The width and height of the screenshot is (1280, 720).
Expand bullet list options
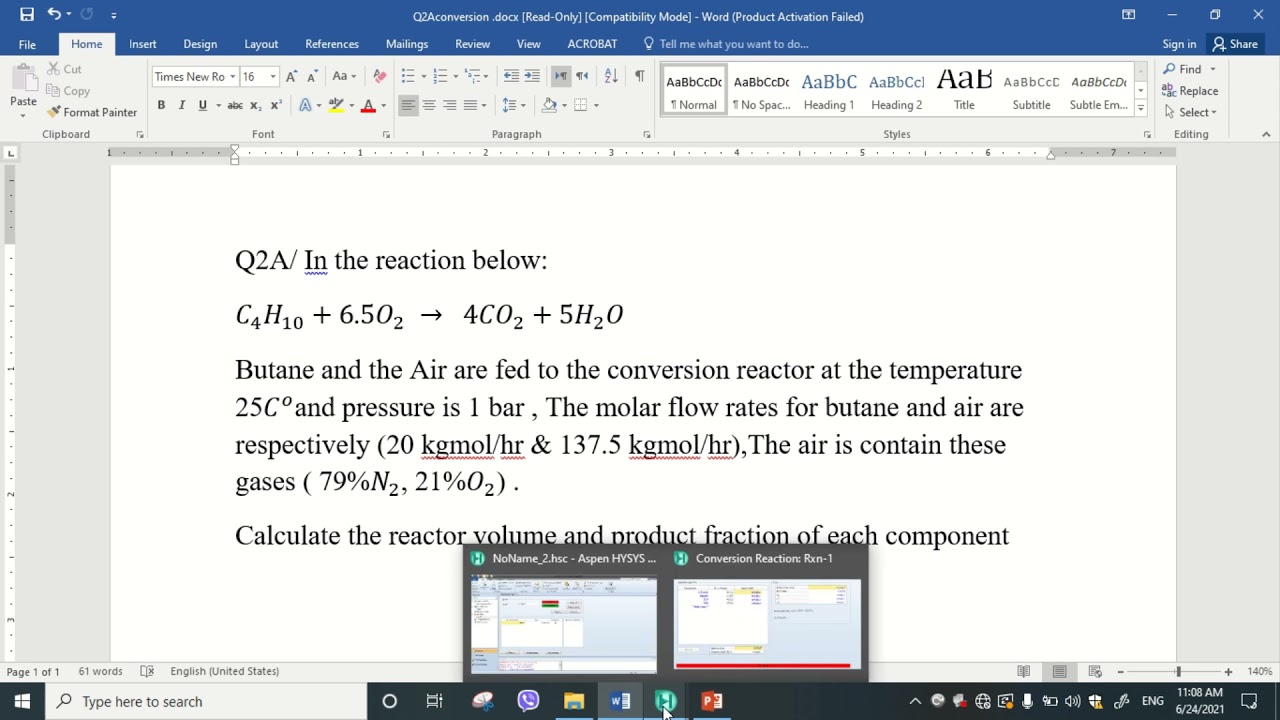424,76
